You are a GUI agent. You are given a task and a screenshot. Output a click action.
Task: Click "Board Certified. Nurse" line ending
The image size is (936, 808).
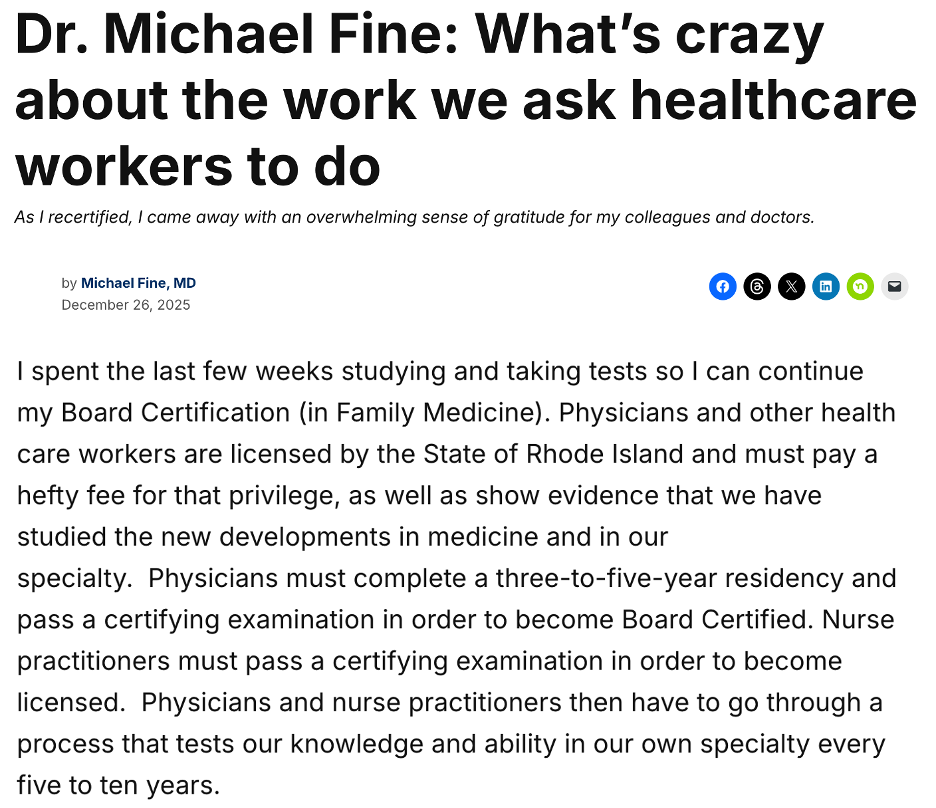tap(758, 620)
